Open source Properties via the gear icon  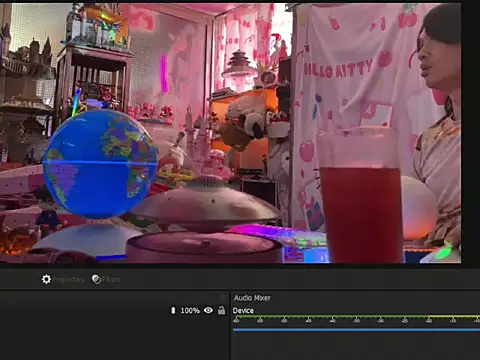46,279
